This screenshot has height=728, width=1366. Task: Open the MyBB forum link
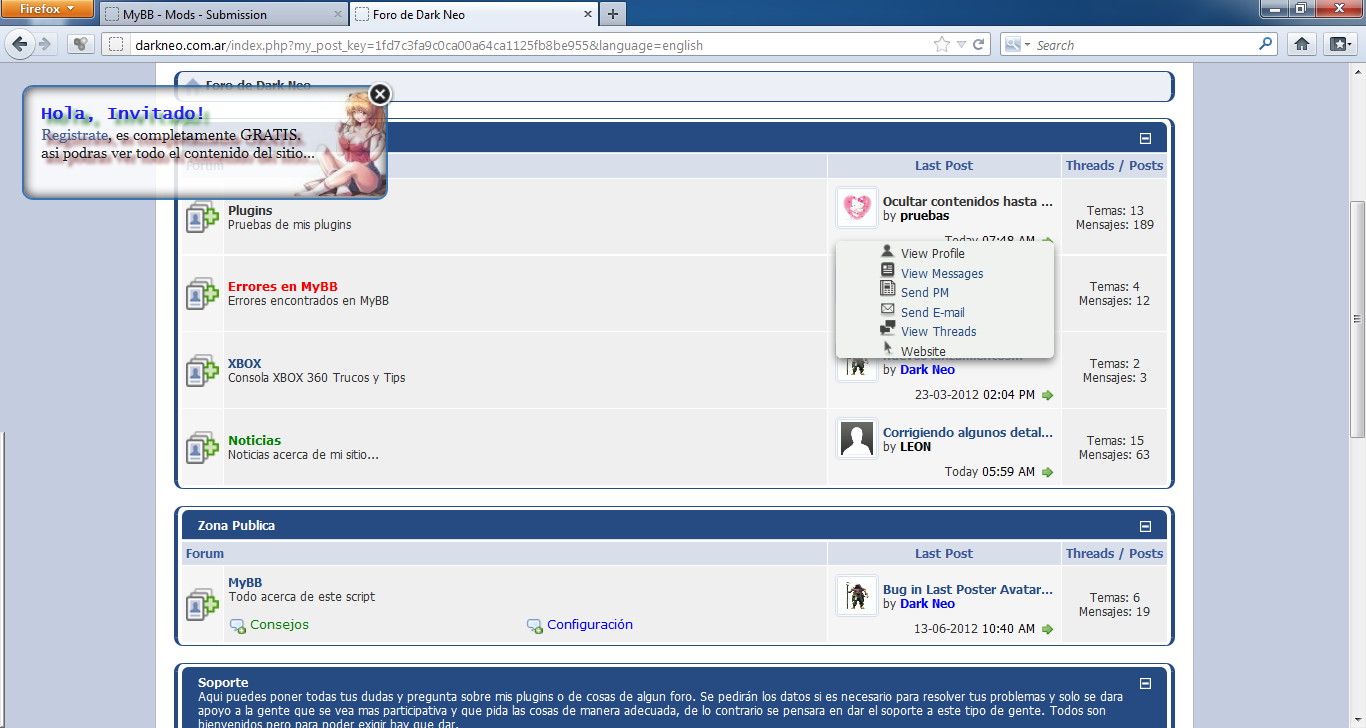[245, 583]
